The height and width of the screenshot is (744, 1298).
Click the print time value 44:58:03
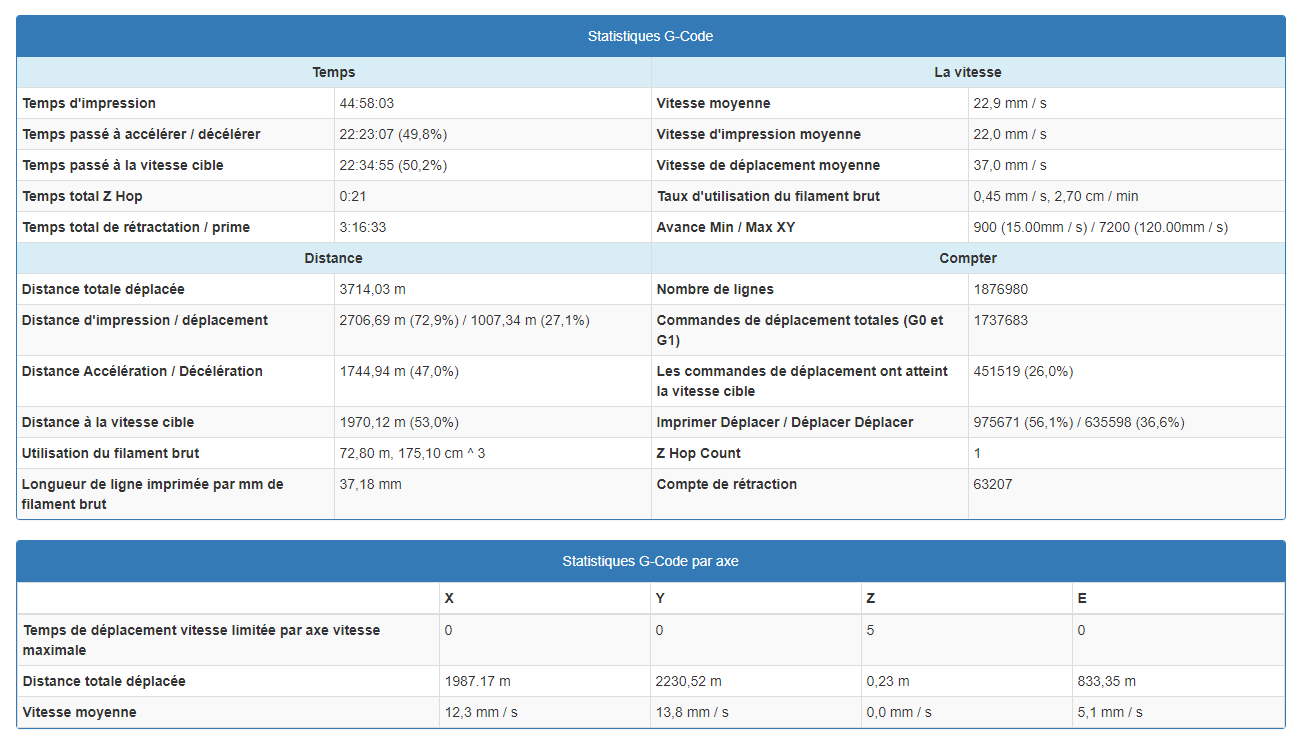point(366,103)
